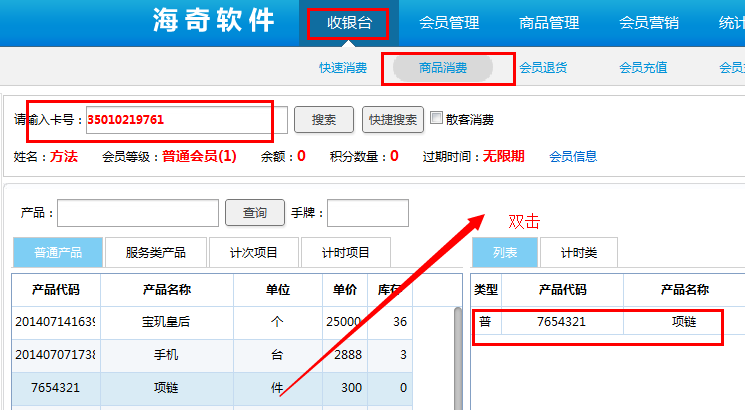The width and height of the screenshot is (745, 410).
Task: Click the 产品 search input field
Action: [x=138, y=213]
